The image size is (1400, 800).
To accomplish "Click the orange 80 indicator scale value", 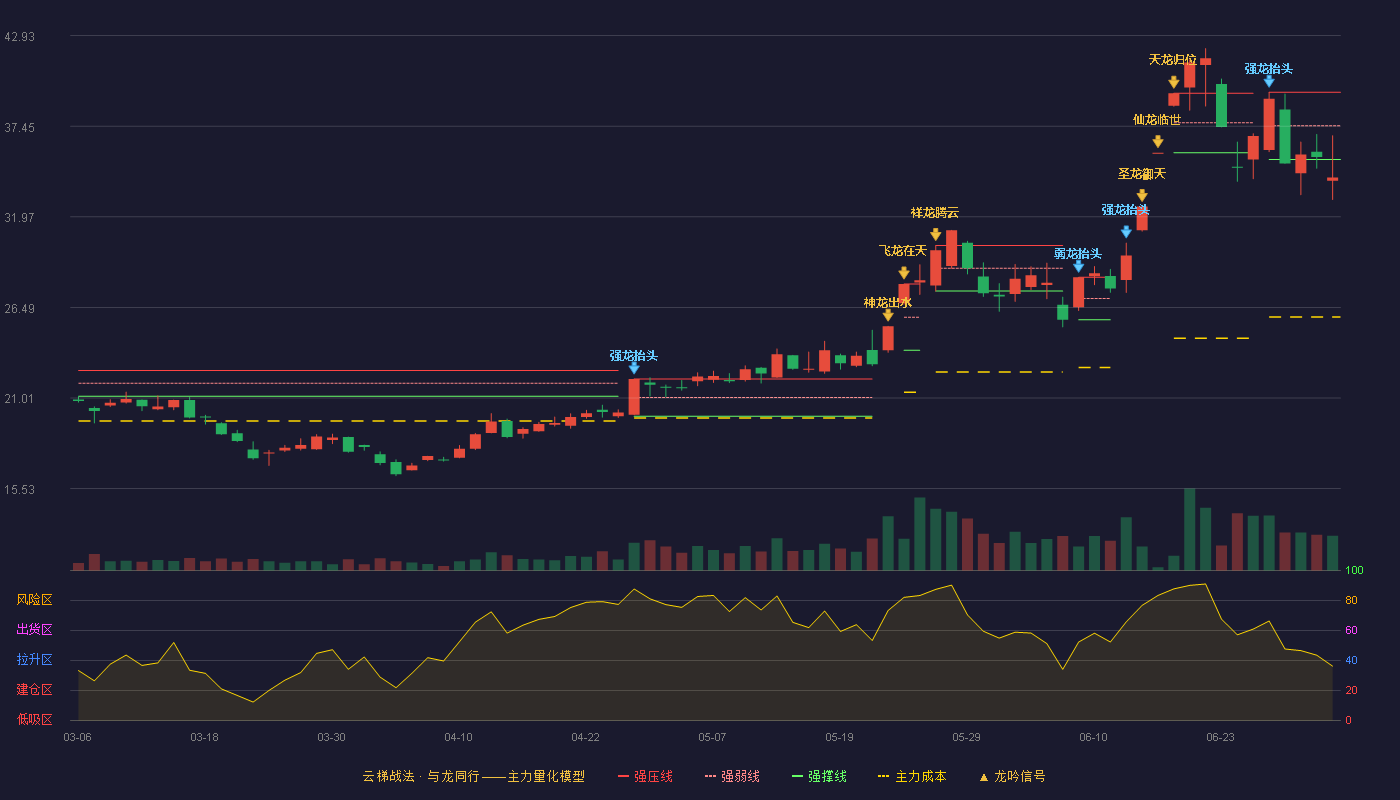I will 1351,600.
